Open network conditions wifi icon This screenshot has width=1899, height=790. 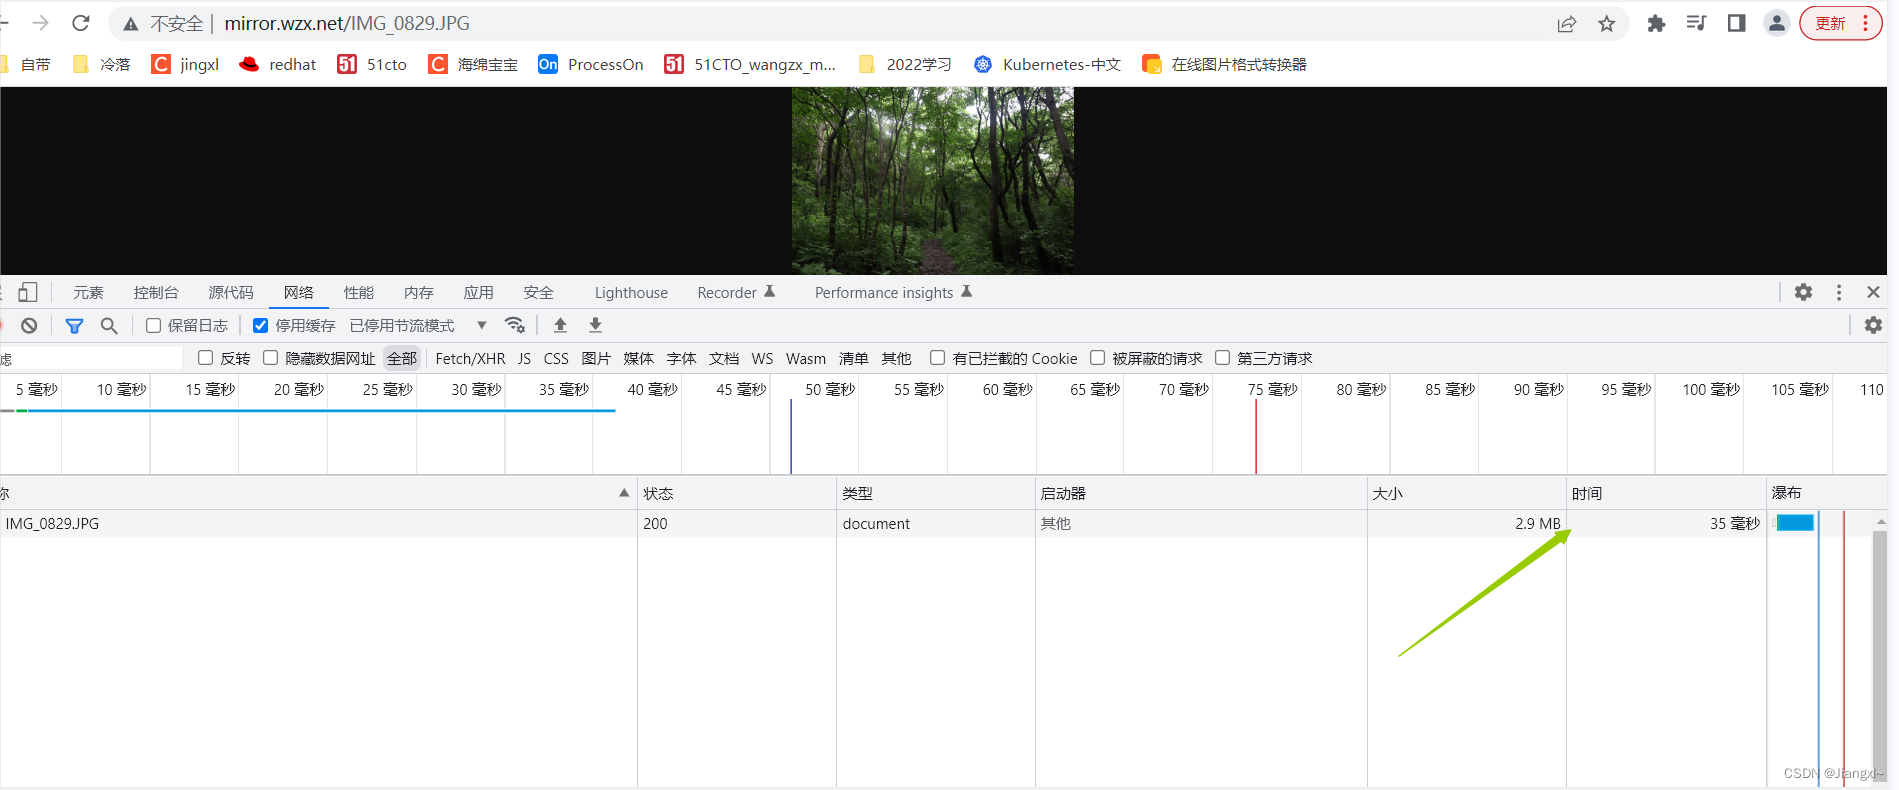pyautogui.click(x=515, y=325)
